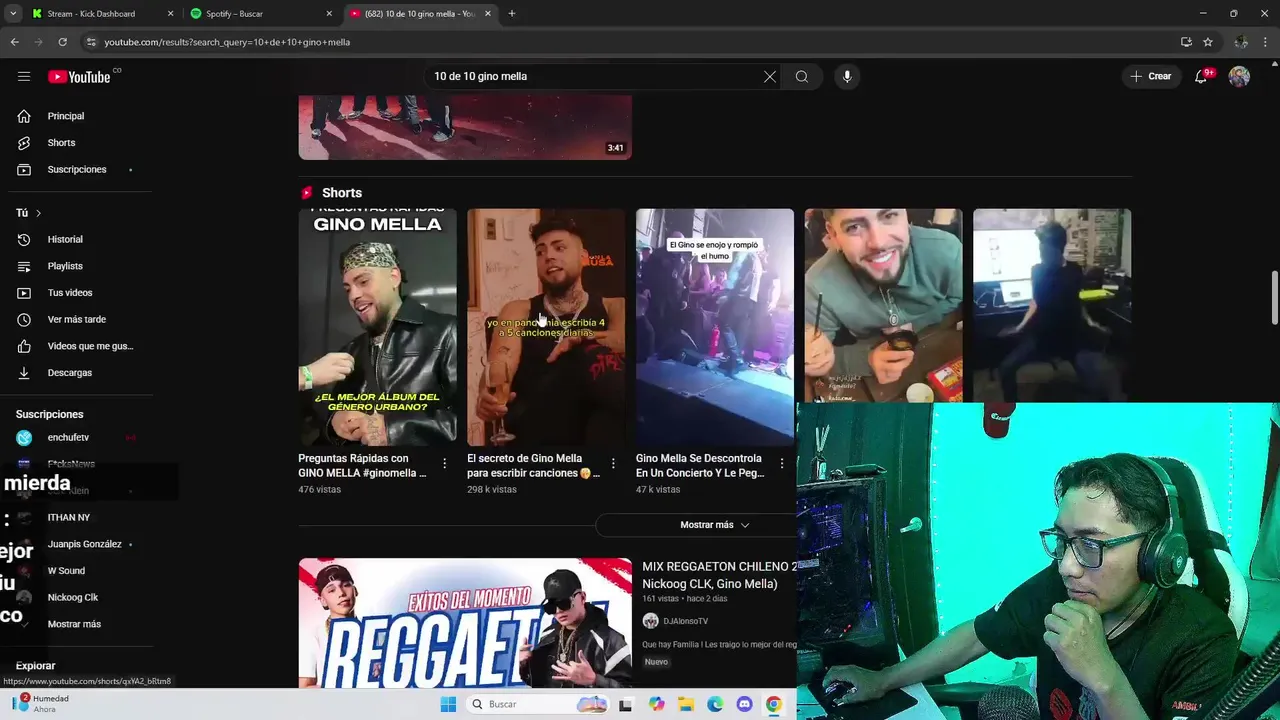Open MIX REGGAETON CHILENO video title

719,575
